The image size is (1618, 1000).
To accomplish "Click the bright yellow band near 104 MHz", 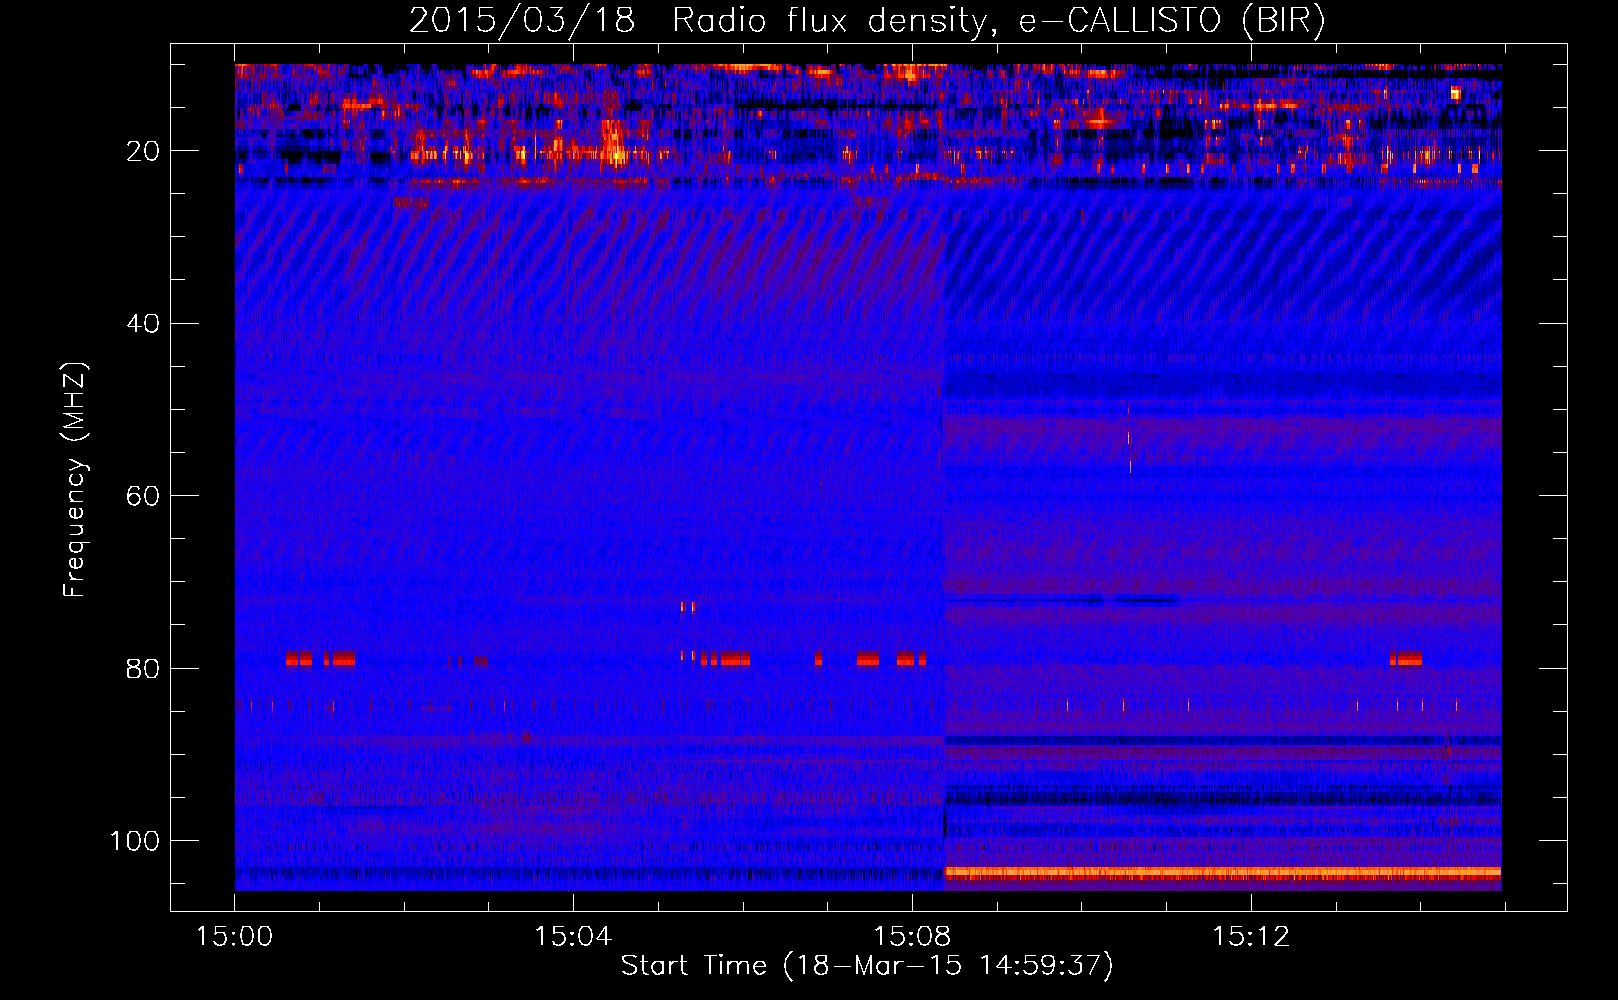I will (1223, 872).
